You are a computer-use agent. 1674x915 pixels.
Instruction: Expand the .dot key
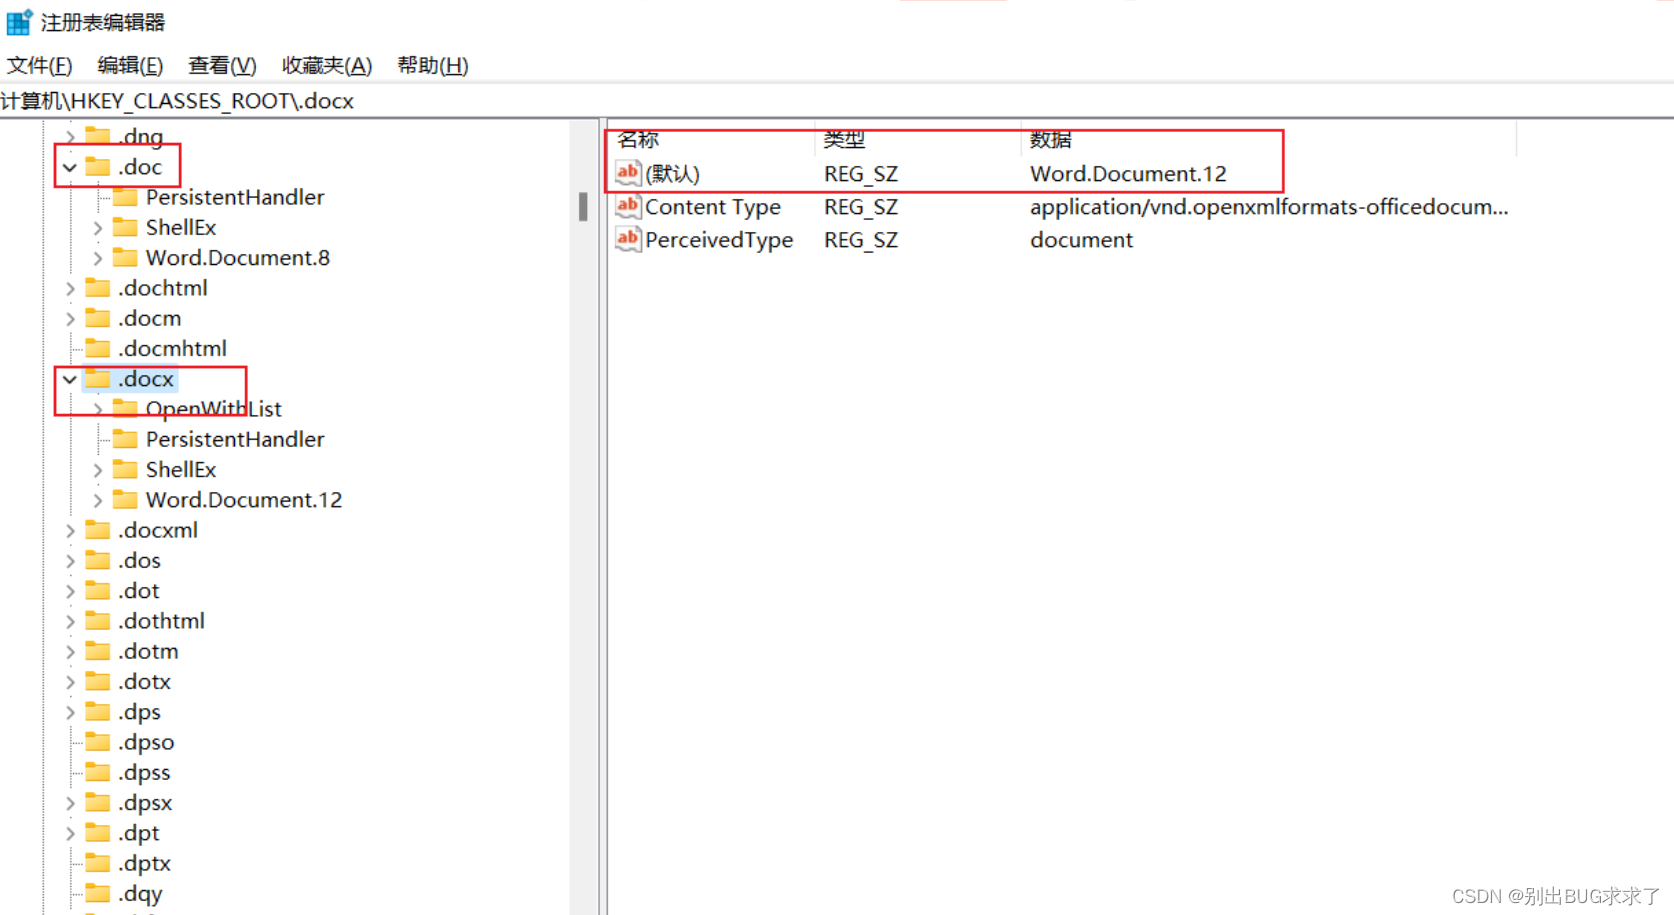click(70, 591)
